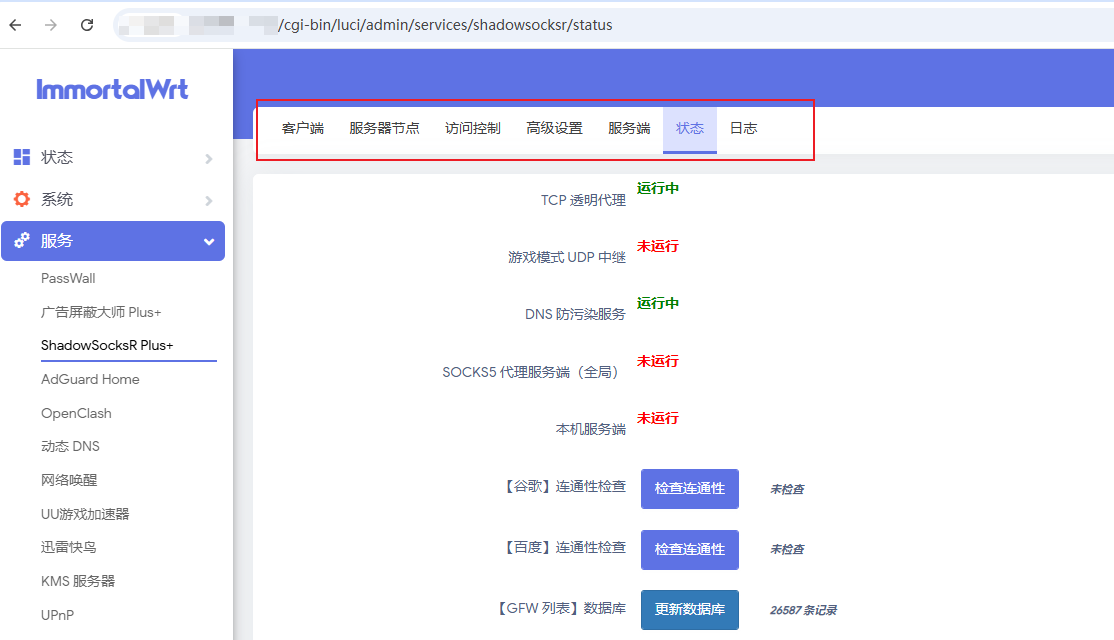Click the browser address bar
1114x640 pixels.
tap(600, 25)
